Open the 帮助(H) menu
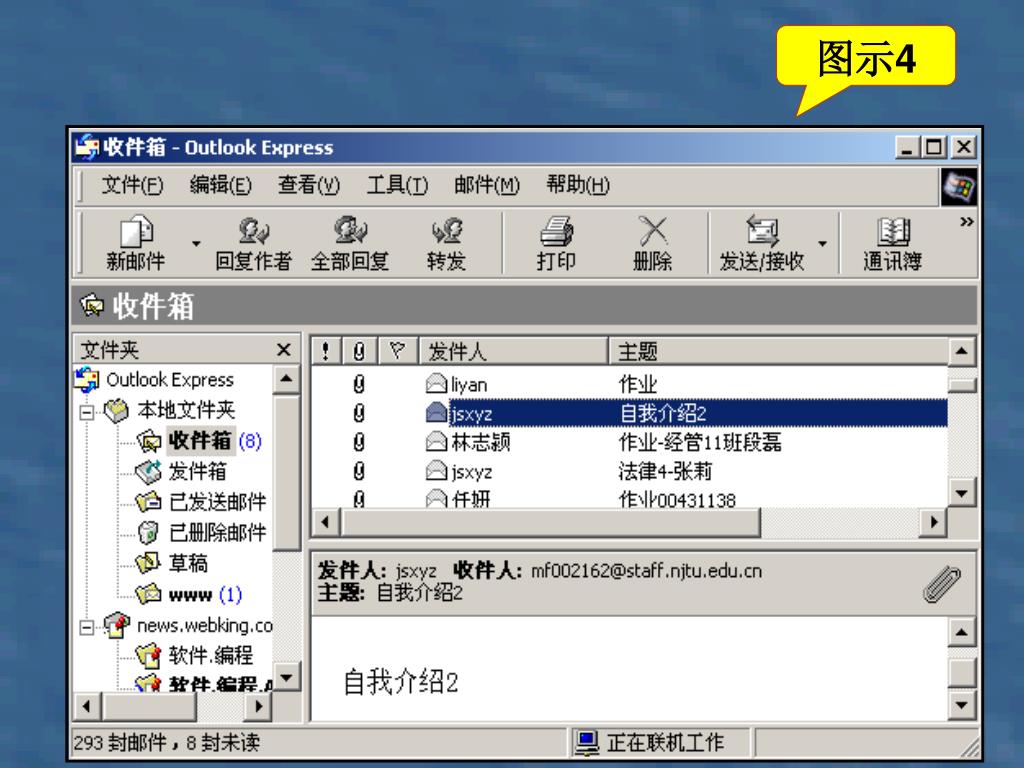 point(578,185)
